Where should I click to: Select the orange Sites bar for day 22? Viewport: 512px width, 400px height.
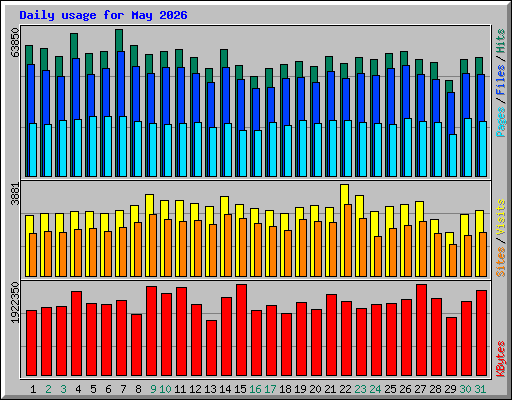[x=348, y=240]
